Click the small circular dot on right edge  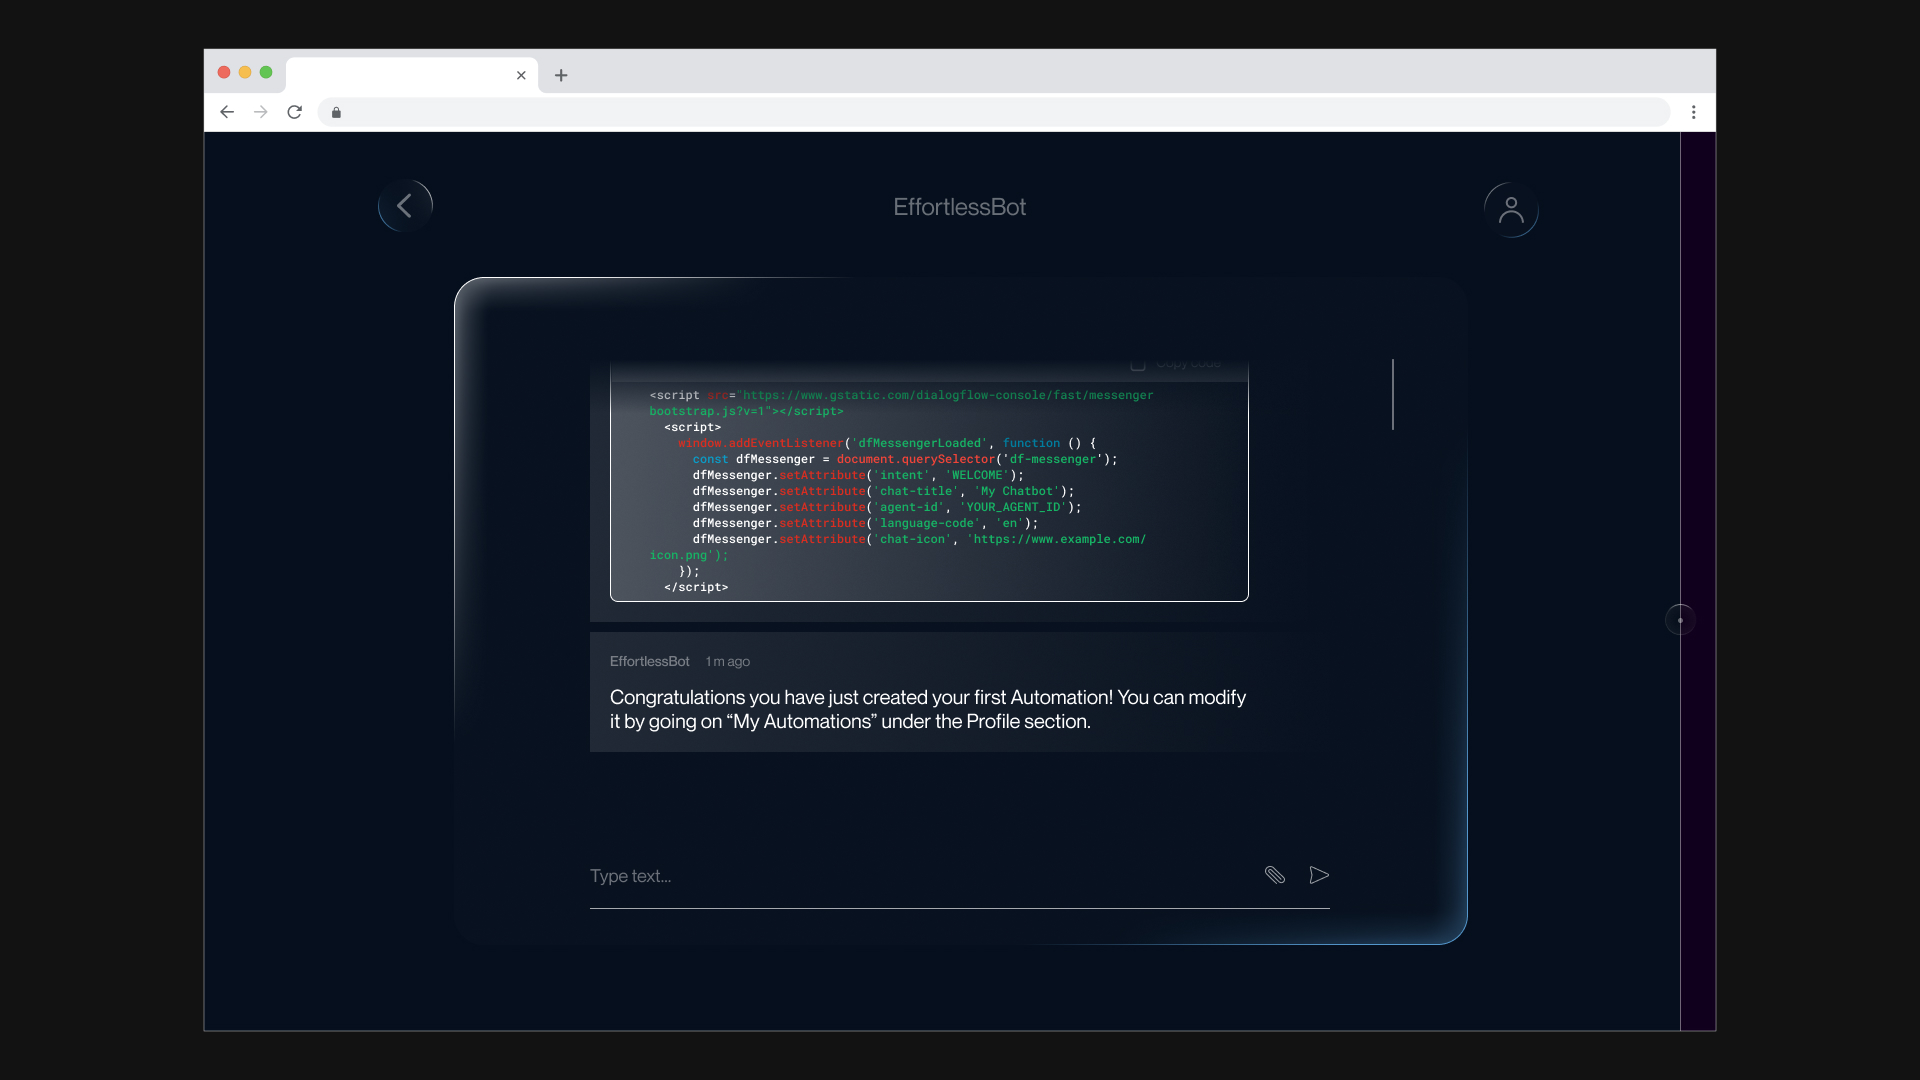click(x=1680, y=620)
